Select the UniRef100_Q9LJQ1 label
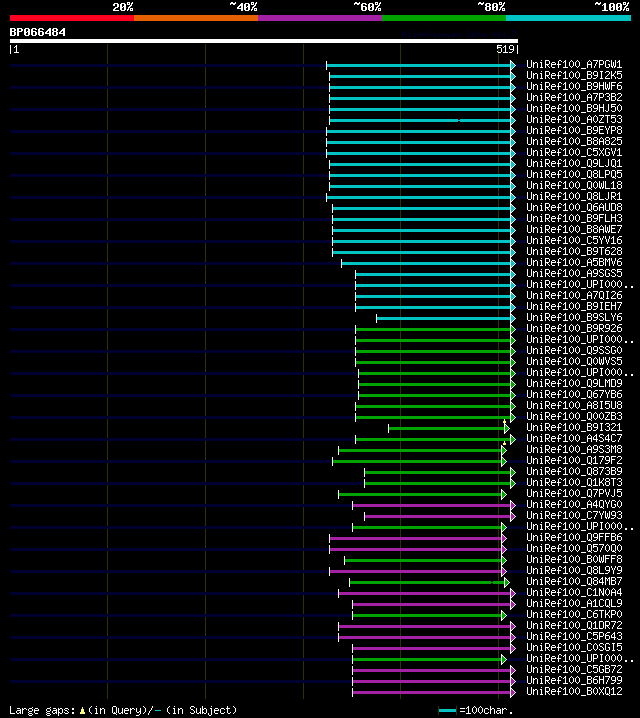Viewport: 640px width, 718px height. pos(574,163)
